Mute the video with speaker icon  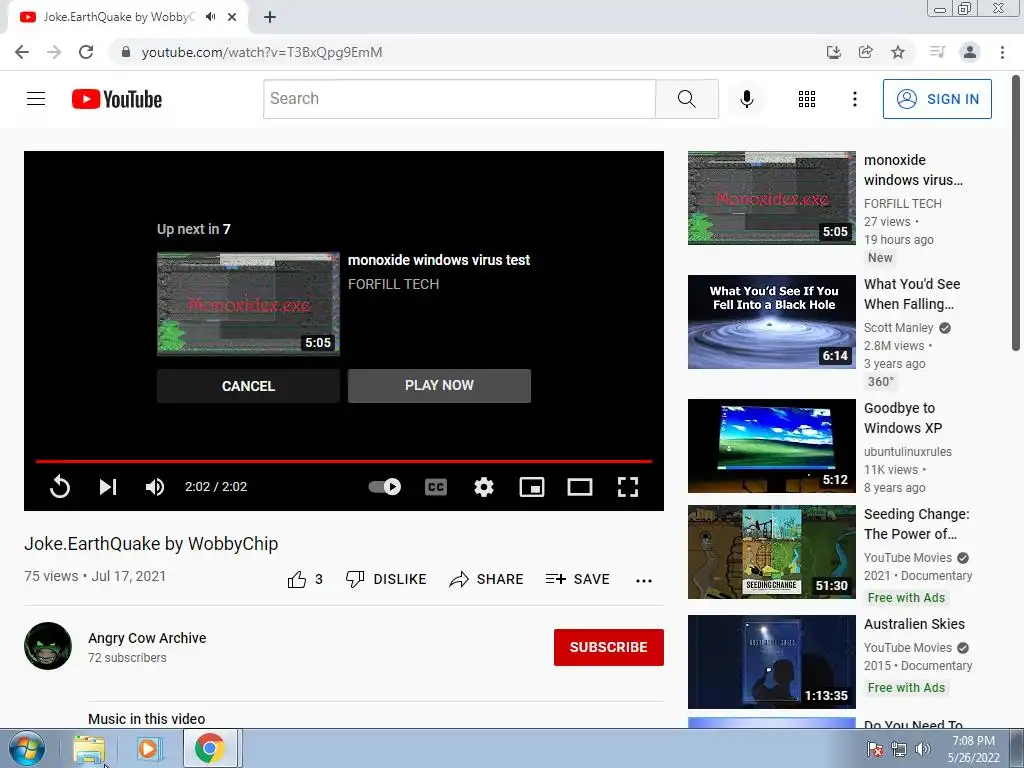(x=155, y=487)
